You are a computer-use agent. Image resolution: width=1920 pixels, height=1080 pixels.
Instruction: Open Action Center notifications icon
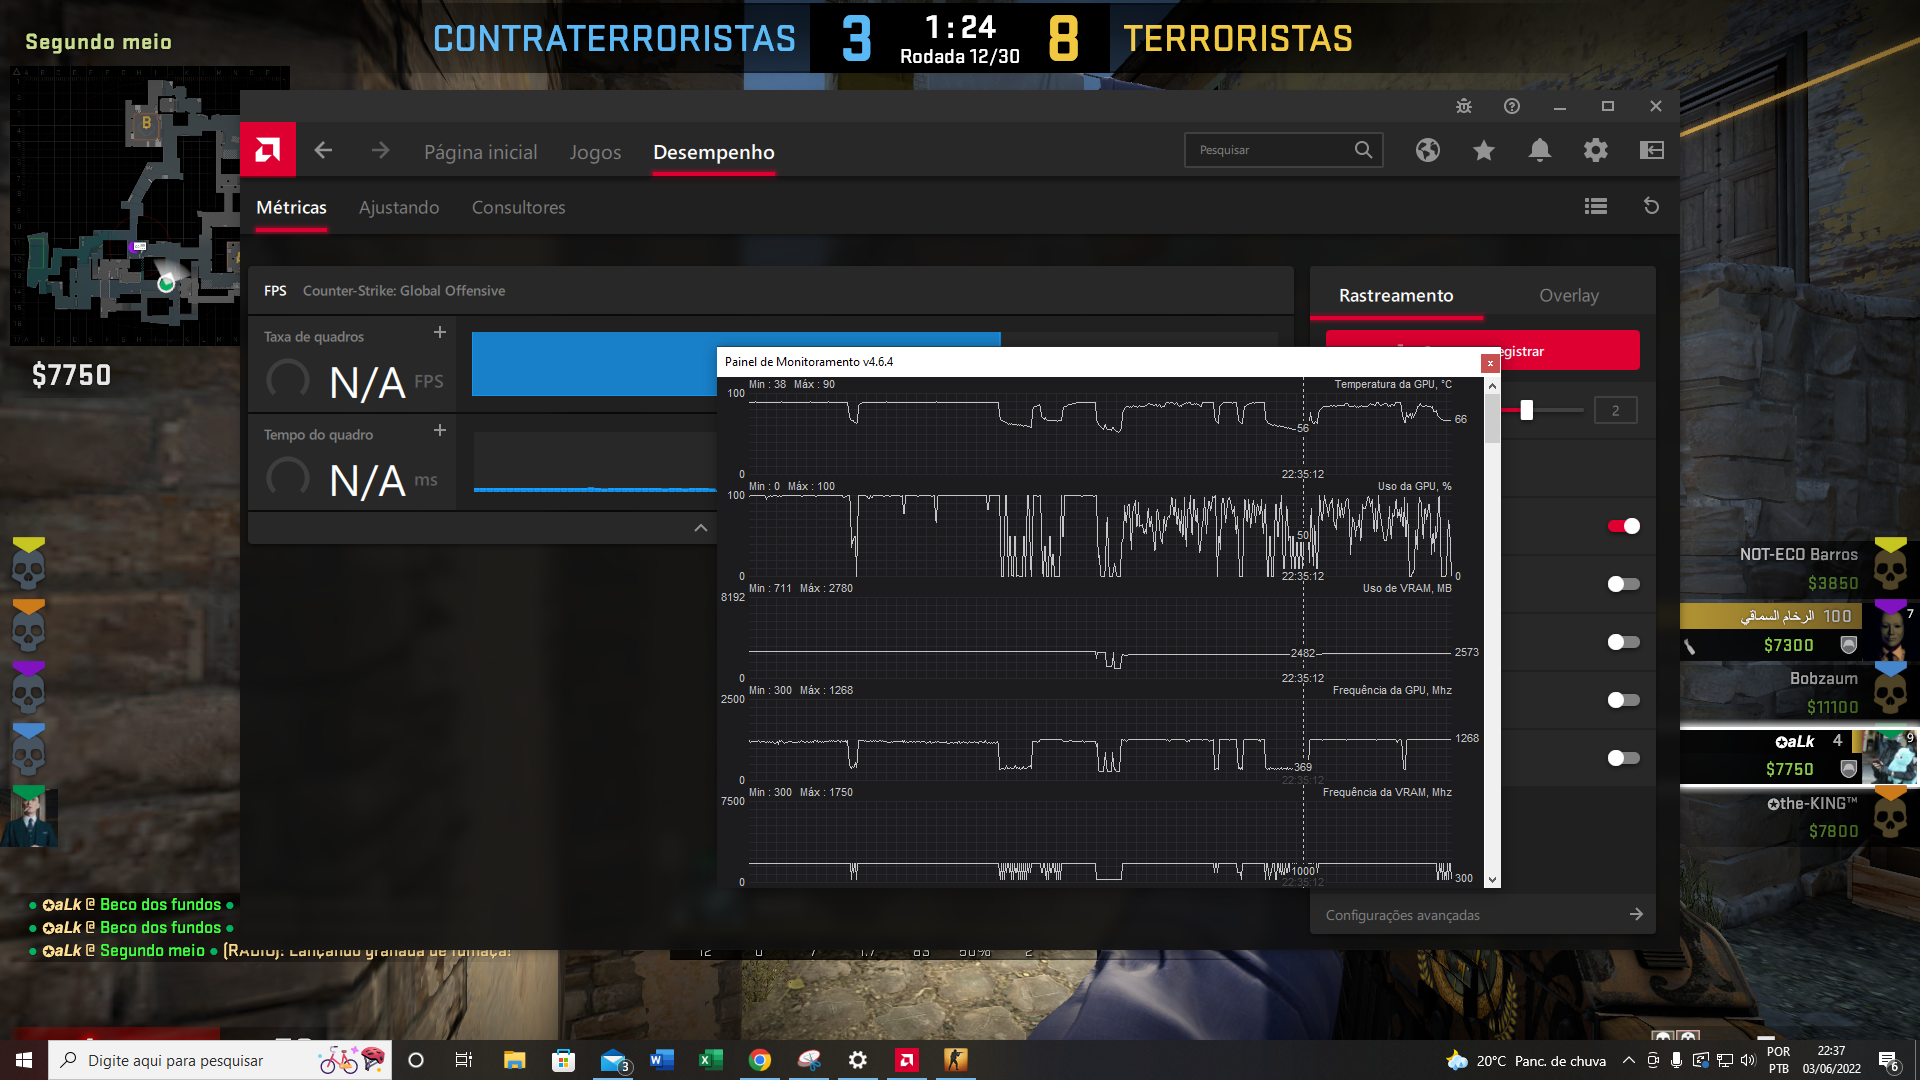(1889, 1060)
